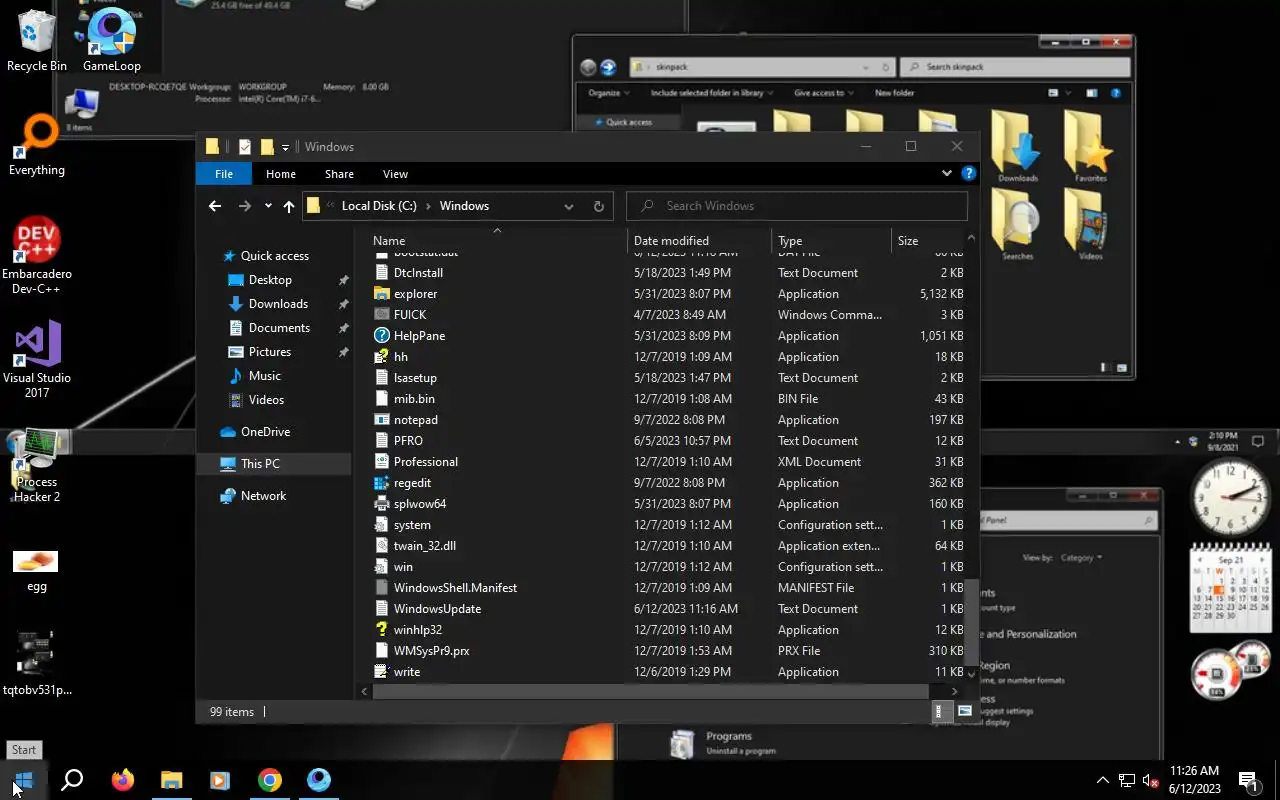Select the winhlp32 application icon
1280x800 pixels.
coord(381,630)
